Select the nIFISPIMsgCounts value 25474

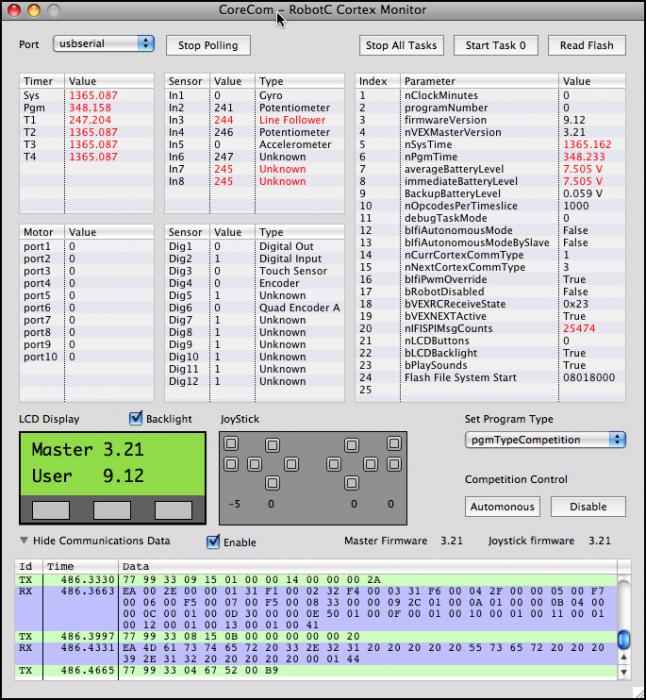tap(579, 329)
